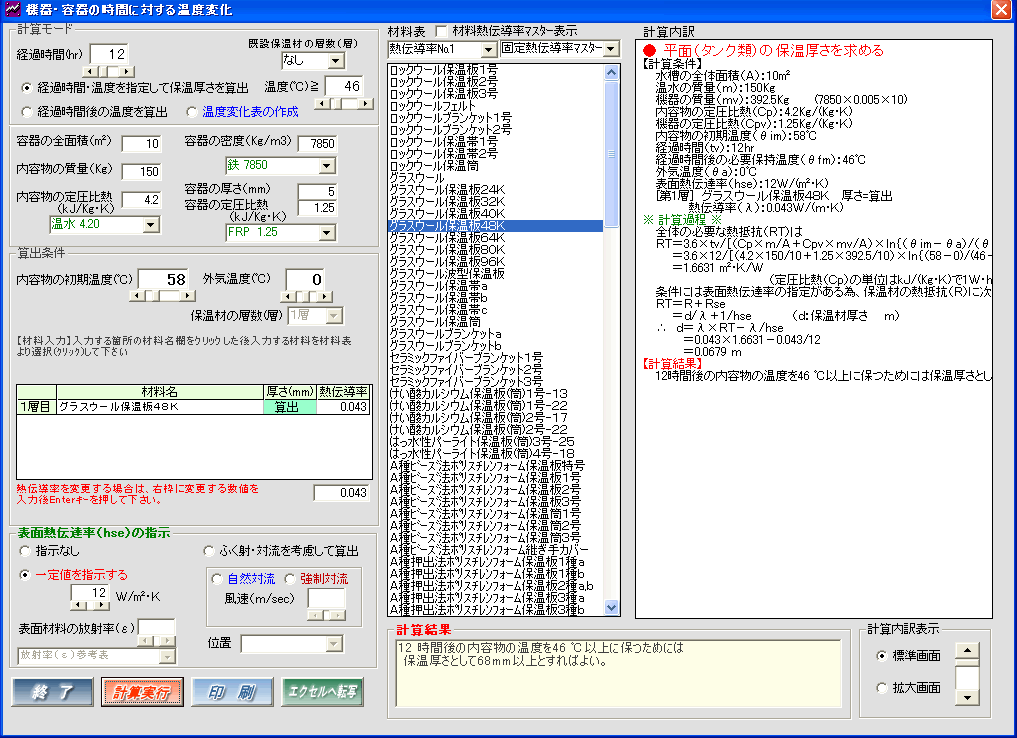Click the 容器の全面積 input field

141,144
